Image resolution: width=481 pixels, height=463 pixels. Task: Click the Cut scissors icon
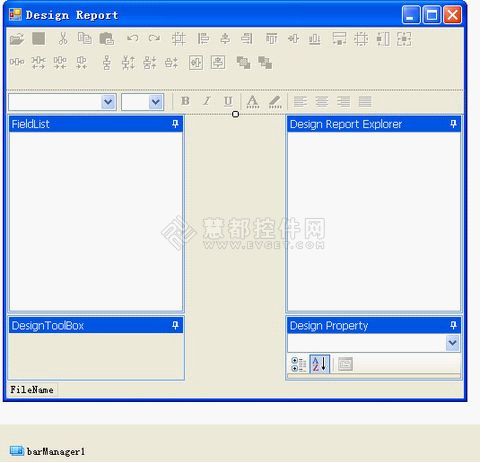pos(63,39)
